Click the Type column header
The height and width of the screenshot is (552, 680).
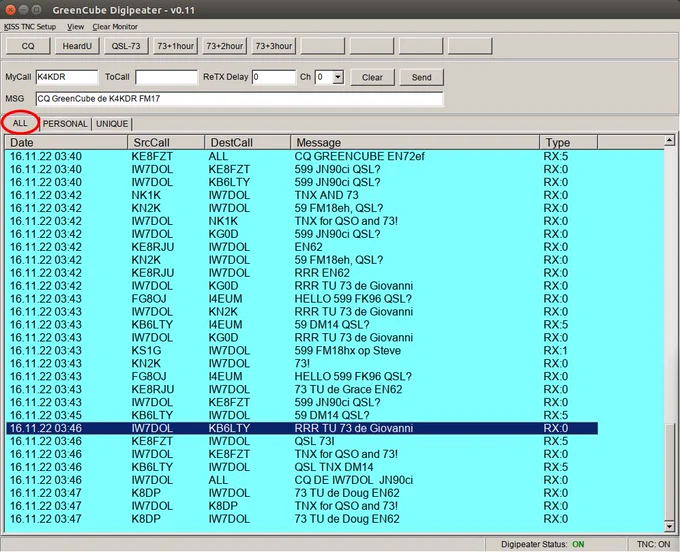click(569, 142)
